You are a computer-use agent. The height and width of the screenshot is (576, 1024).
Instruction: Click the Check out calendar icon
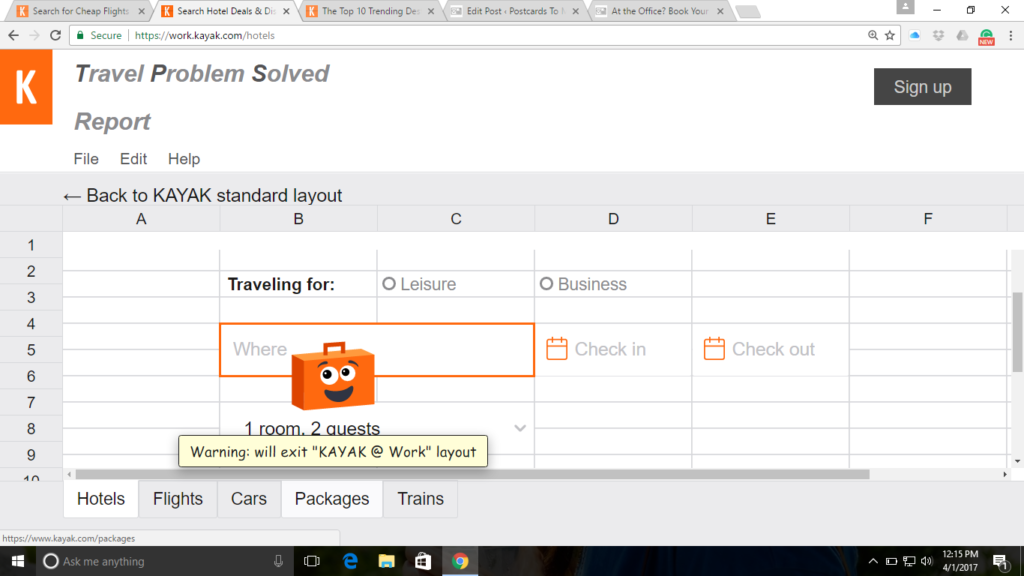[714, 349]
